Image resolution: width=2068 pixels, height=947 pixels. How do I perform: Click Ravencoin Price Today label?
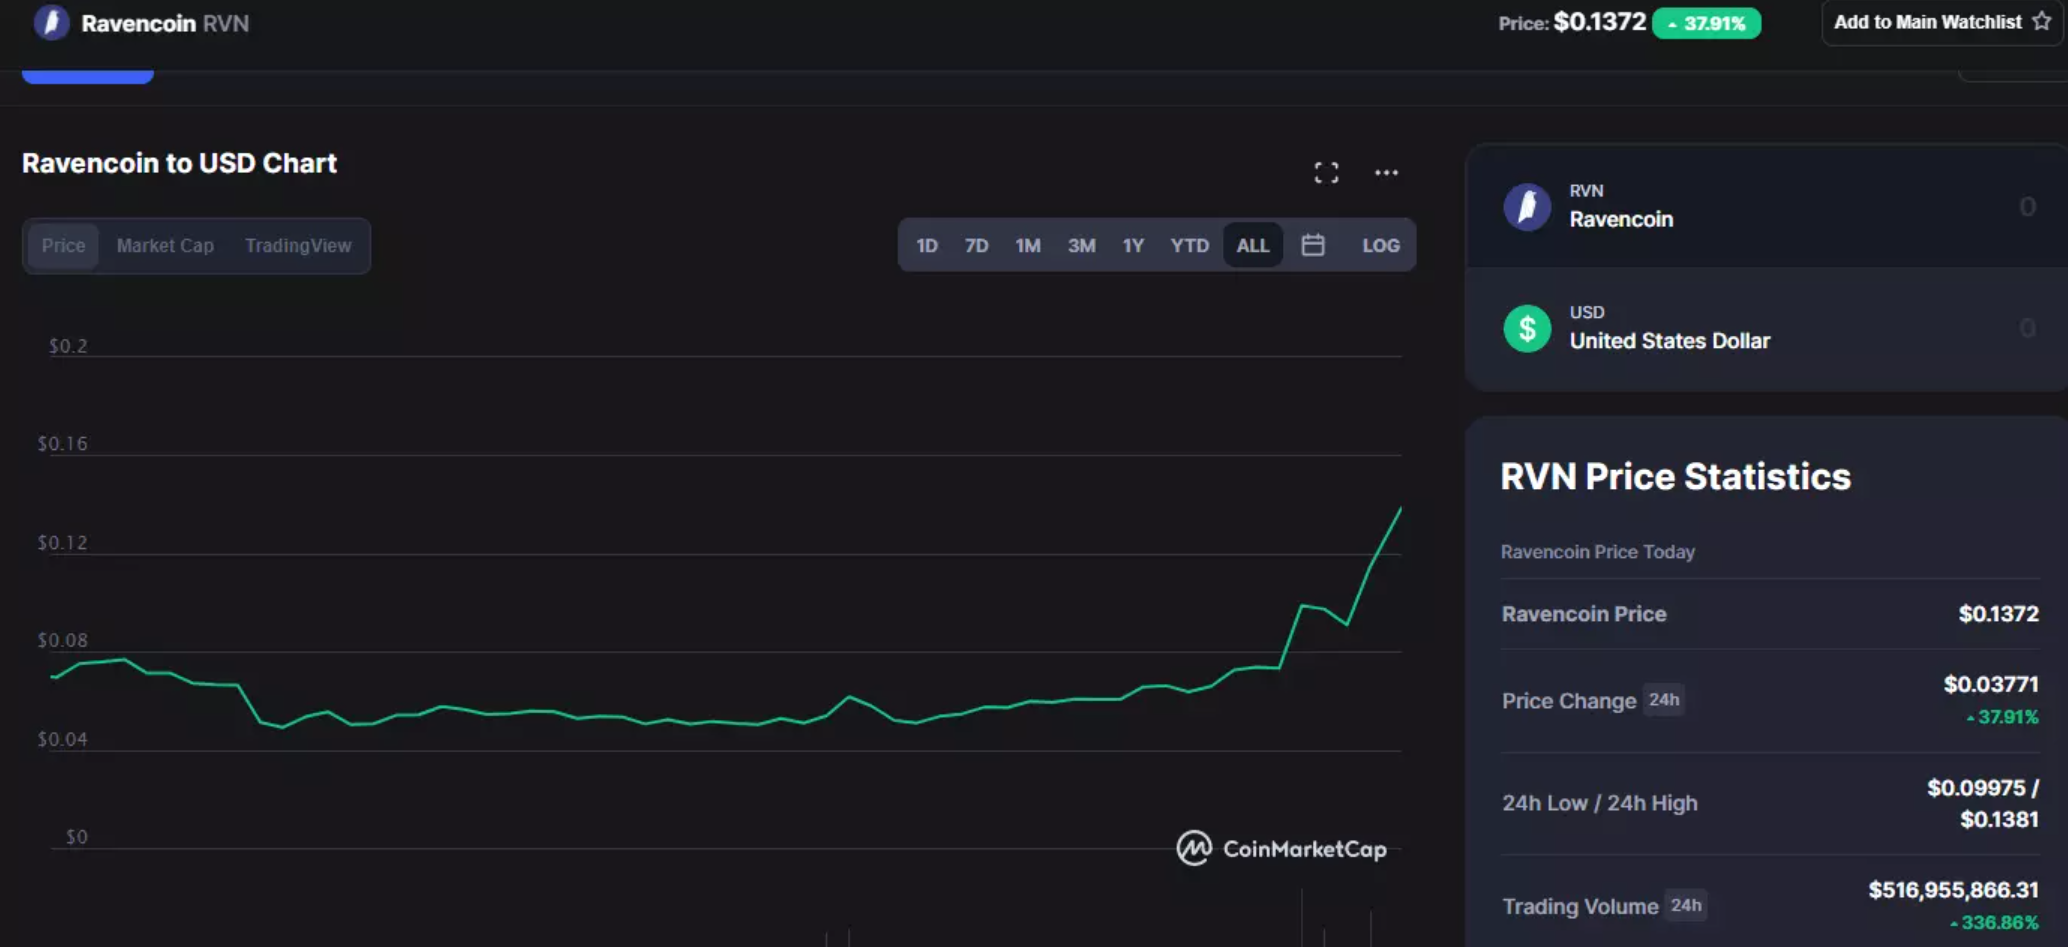pyautogui.click(x=1597, y=552)
